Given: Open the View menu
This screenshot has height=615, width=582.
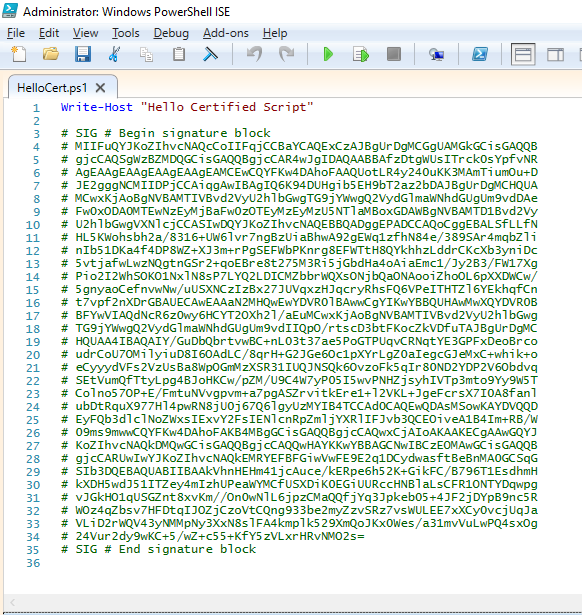Looking at the screenshot, I should point(85,33).
